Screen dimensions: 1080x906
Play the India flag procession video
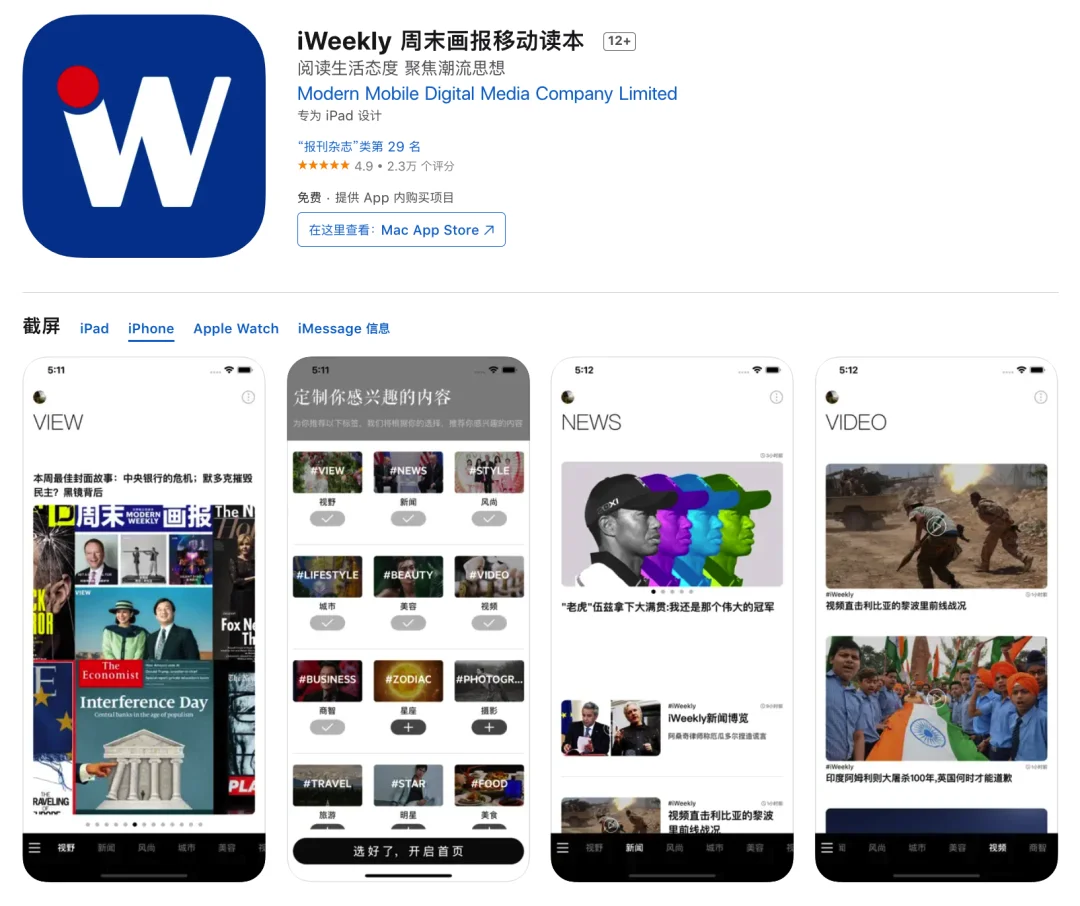(x=935, y=697)
